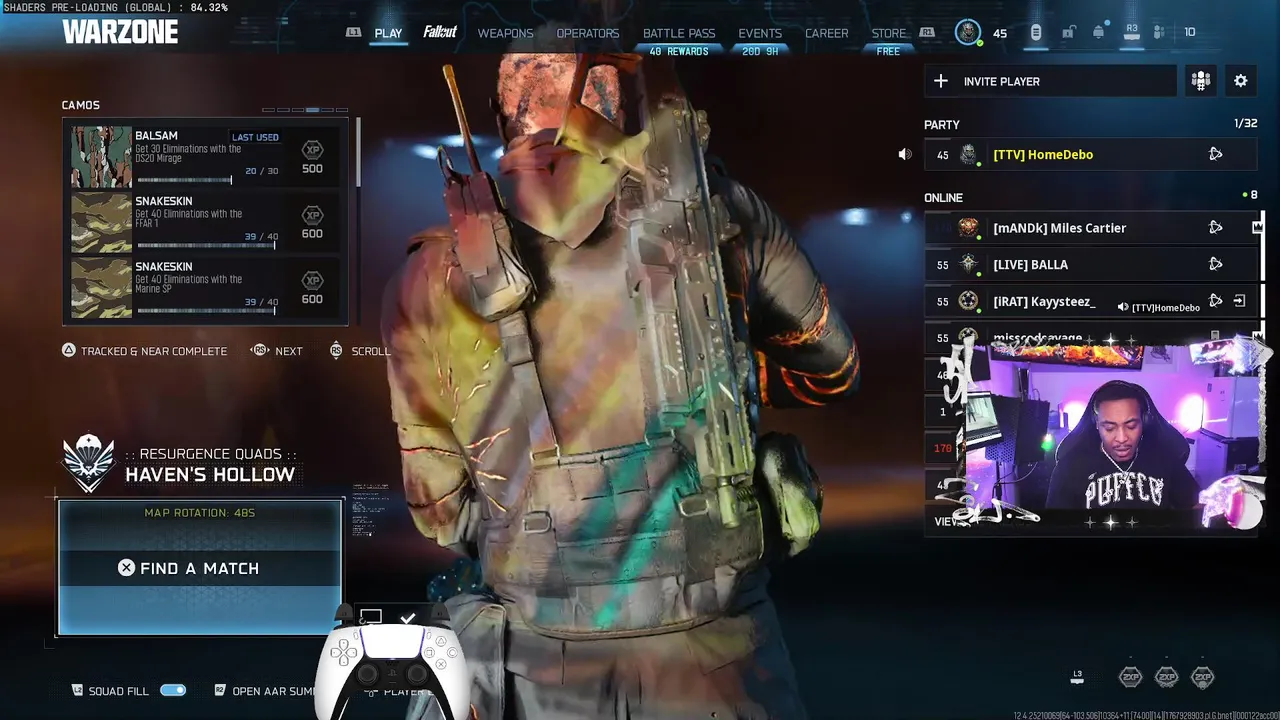
Task: Click the camo page indicator dashes
Action: [305, 110]
